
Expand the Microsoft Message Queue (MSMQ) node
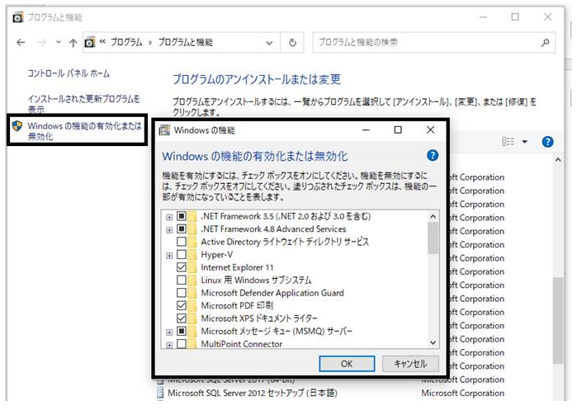169,332
